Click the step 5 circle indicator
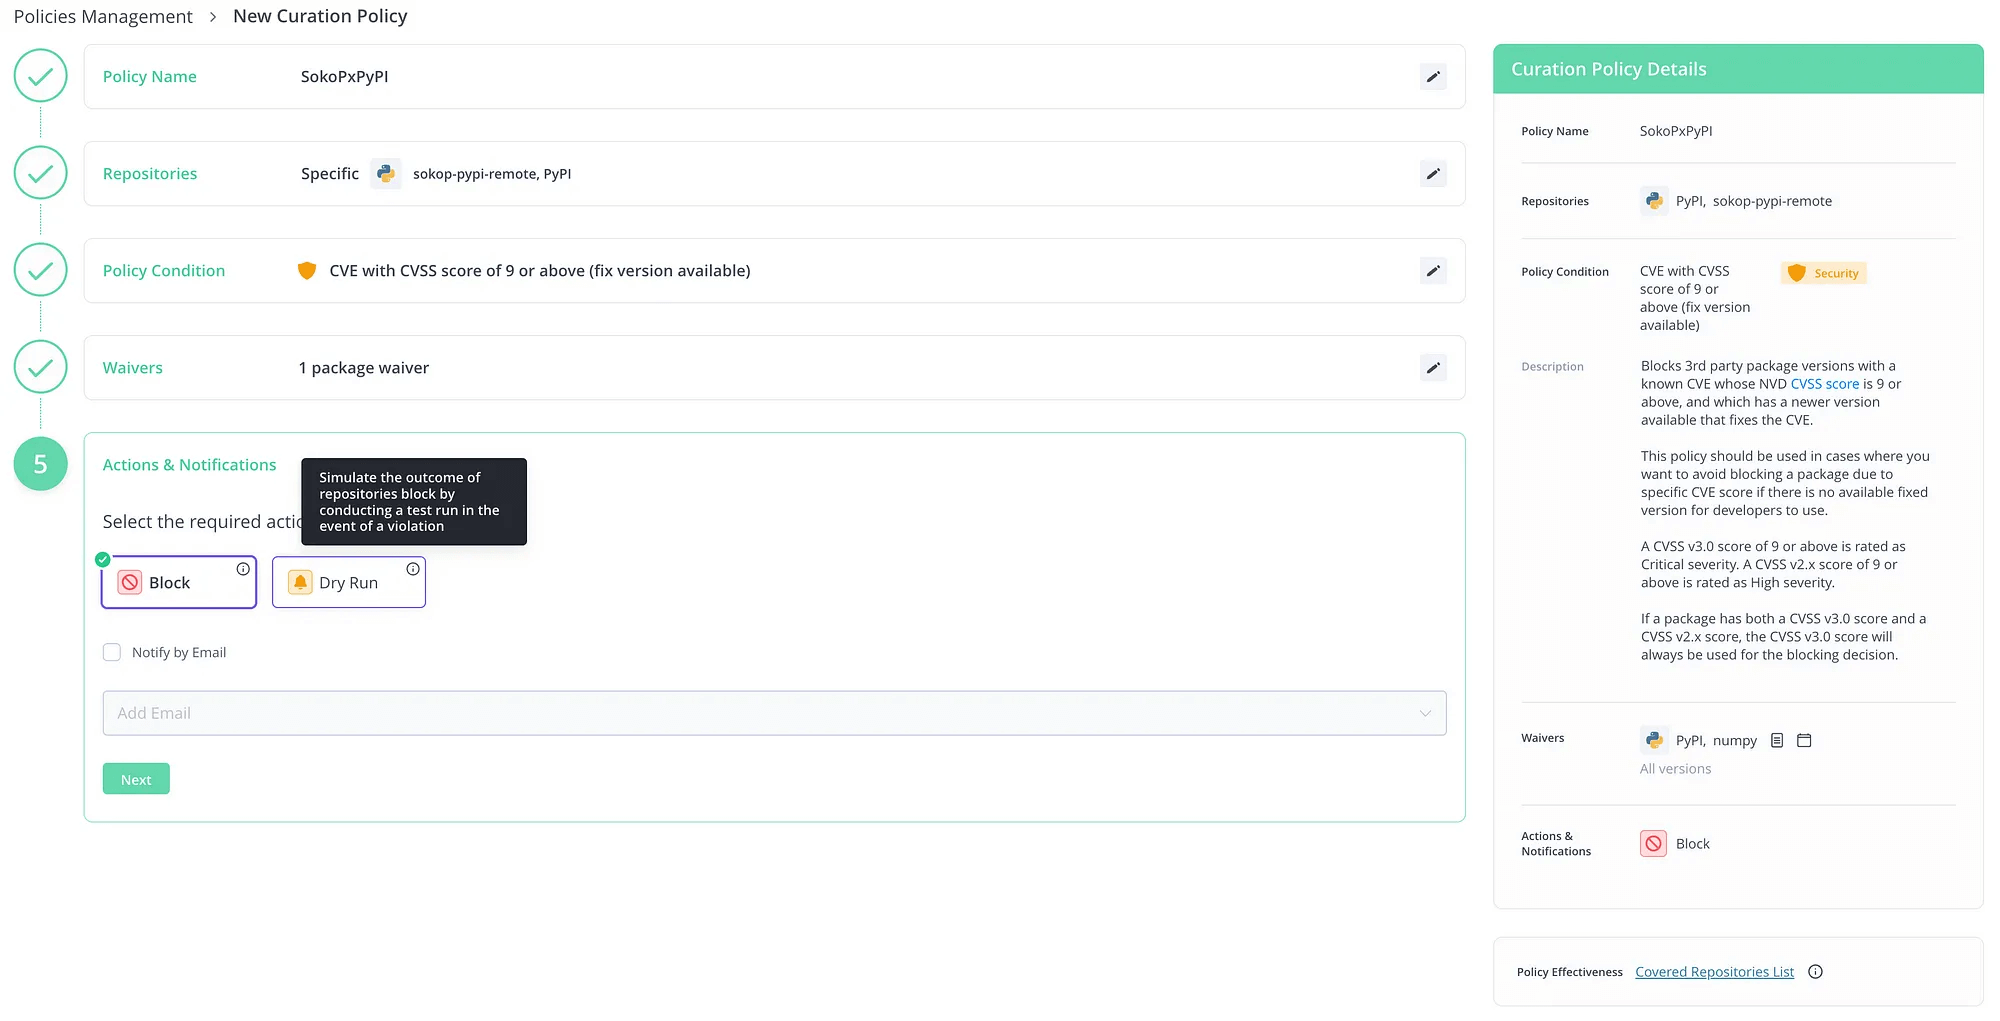The width and height of the screenshot is (2000, 1021). click(41, 464)
